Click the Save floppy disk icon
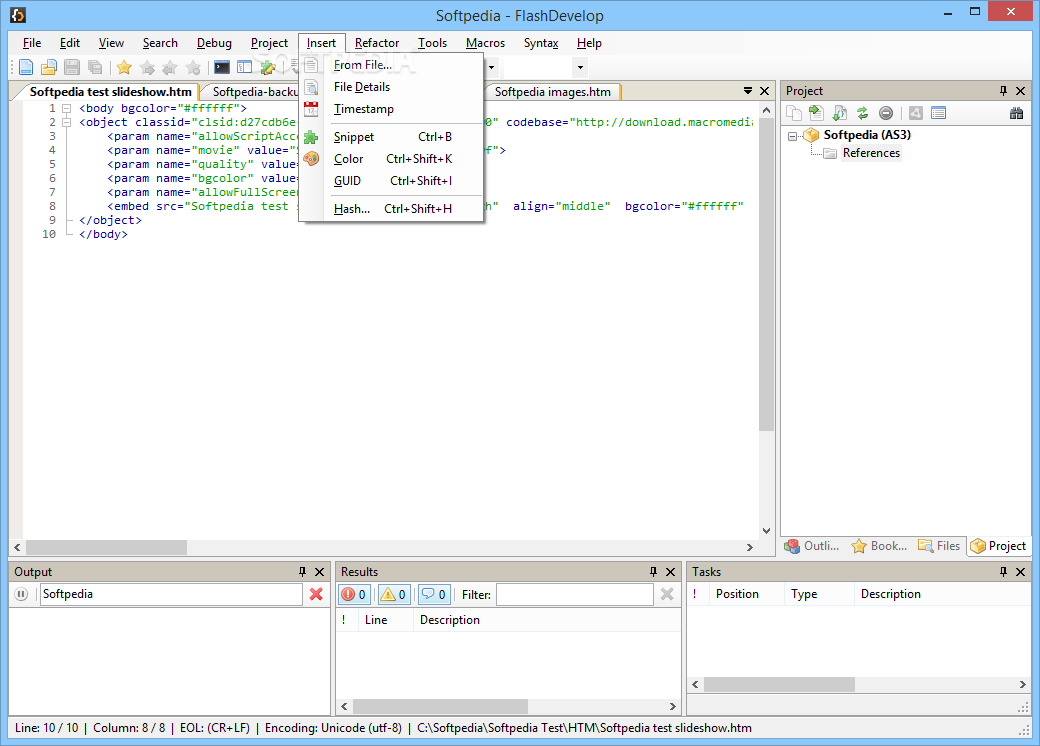 pos(72,67)
